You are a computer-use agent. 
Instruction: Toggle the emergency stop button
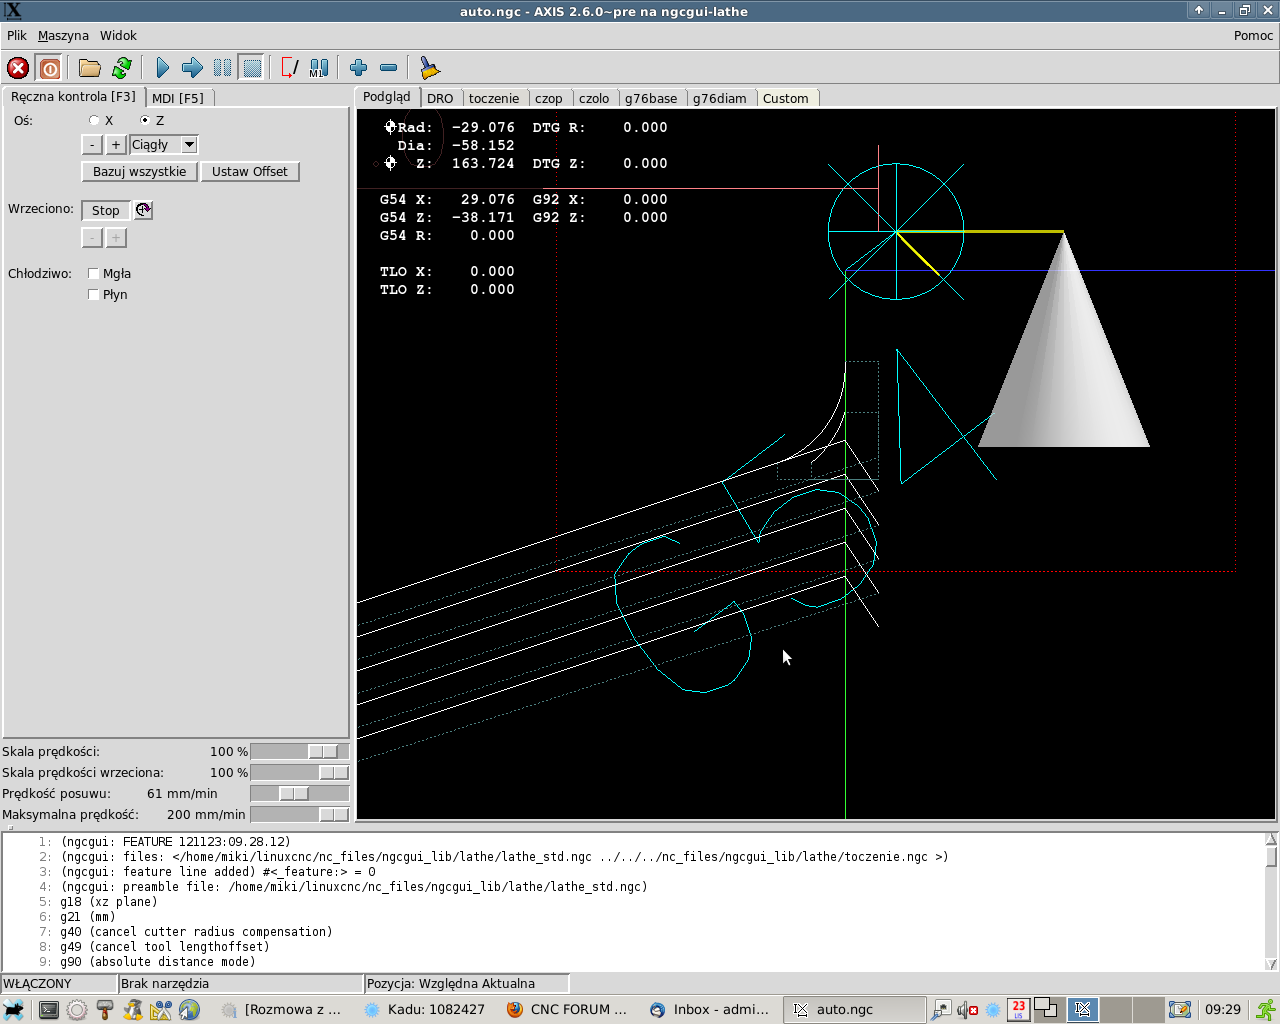(18, 68)
